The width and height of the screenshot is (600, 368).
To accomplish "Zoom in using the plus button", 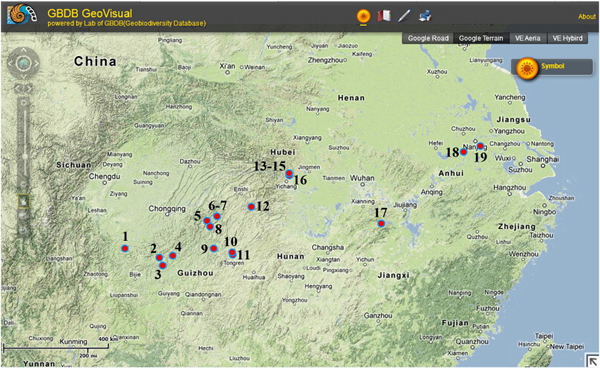I will tap(24, 103).
